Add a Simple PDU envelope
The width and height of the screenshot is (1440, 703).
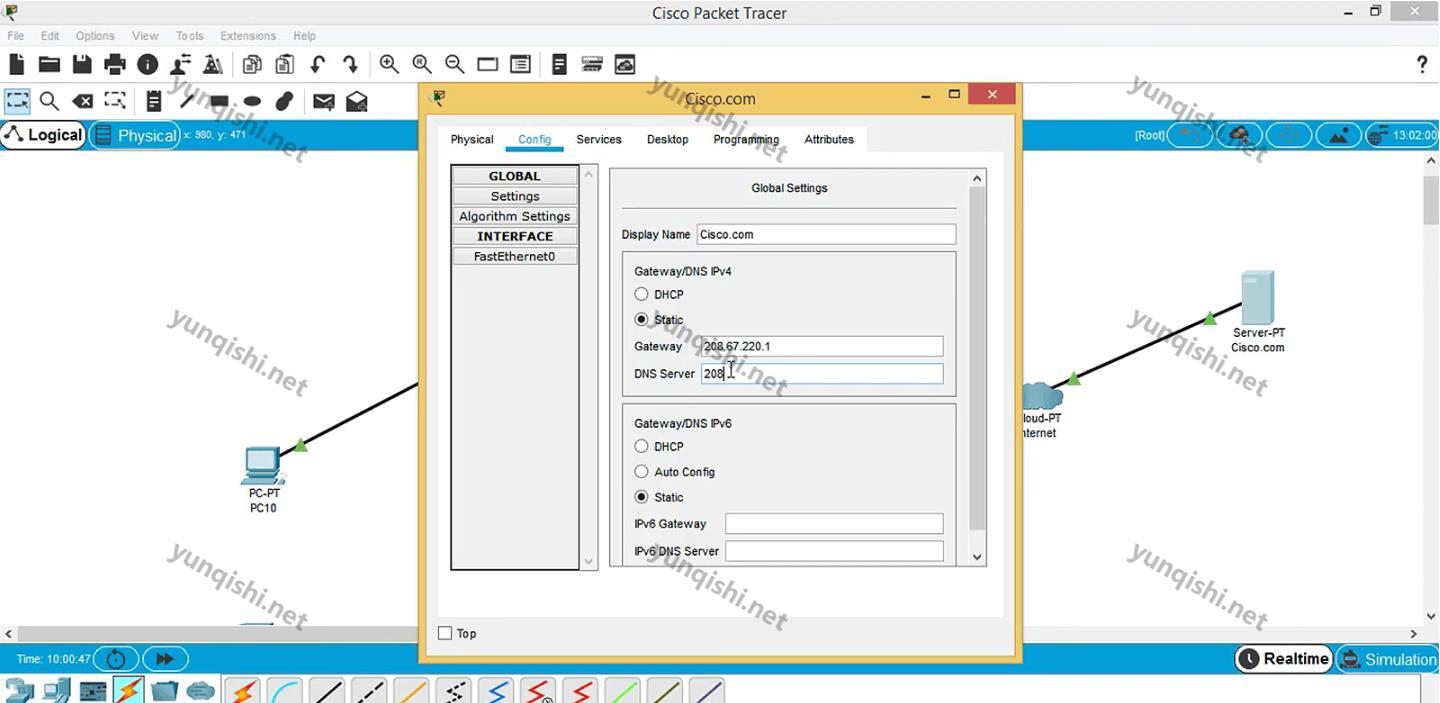pos(324,101)
